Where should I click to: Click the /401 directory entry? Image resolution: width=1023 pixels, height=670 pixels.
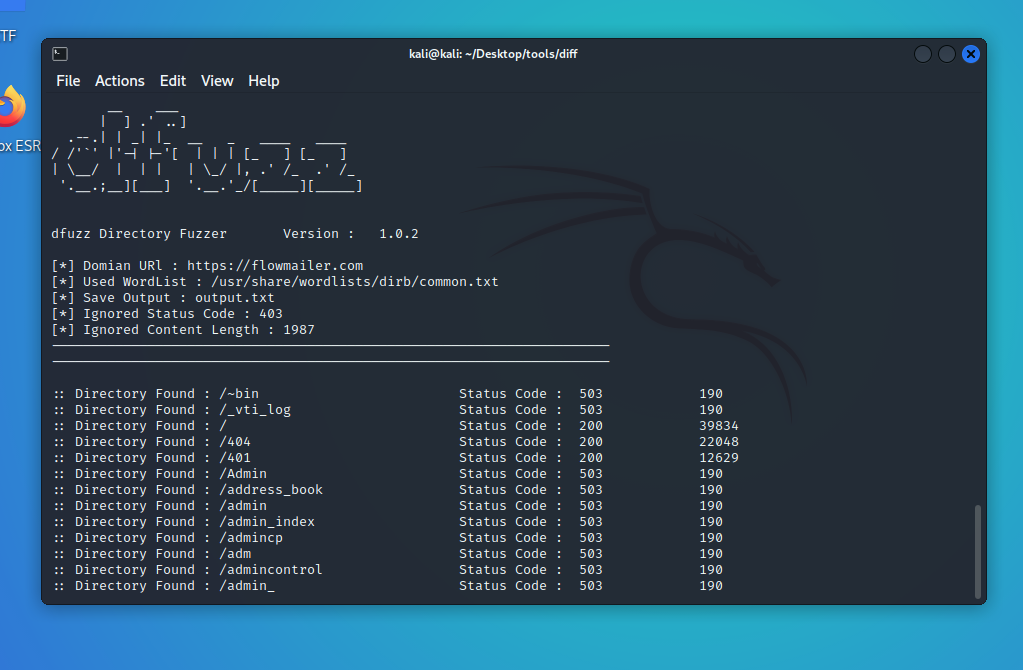point(235,457)
